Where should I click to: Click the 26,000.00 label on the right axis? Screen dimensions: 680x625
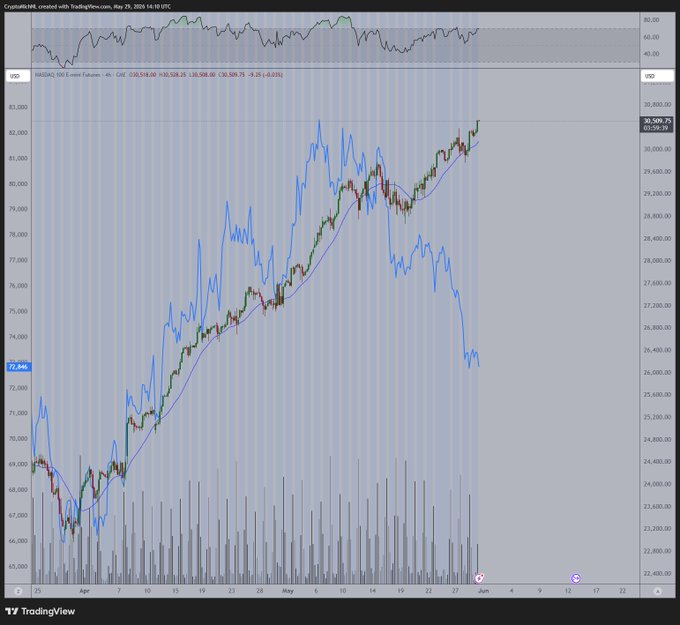tap(657, 373)
